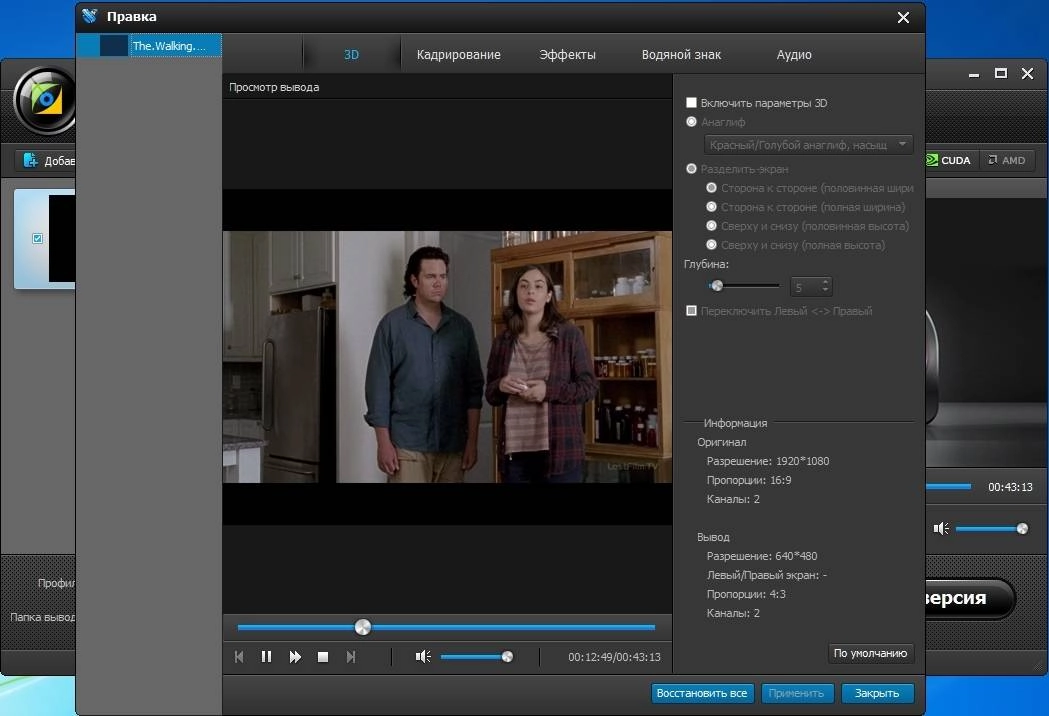Open the Эффекты tab
This screenshot has height=716, width=1049.
coord(567,55)
